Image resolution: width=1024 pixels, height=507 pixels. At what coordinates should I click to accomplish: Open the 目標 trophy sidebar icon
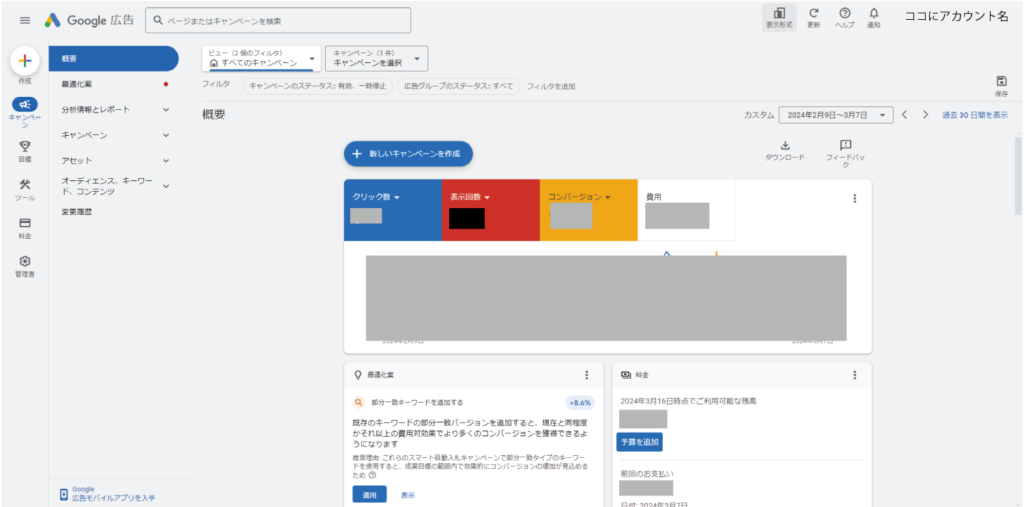click(x=25, y=146)
